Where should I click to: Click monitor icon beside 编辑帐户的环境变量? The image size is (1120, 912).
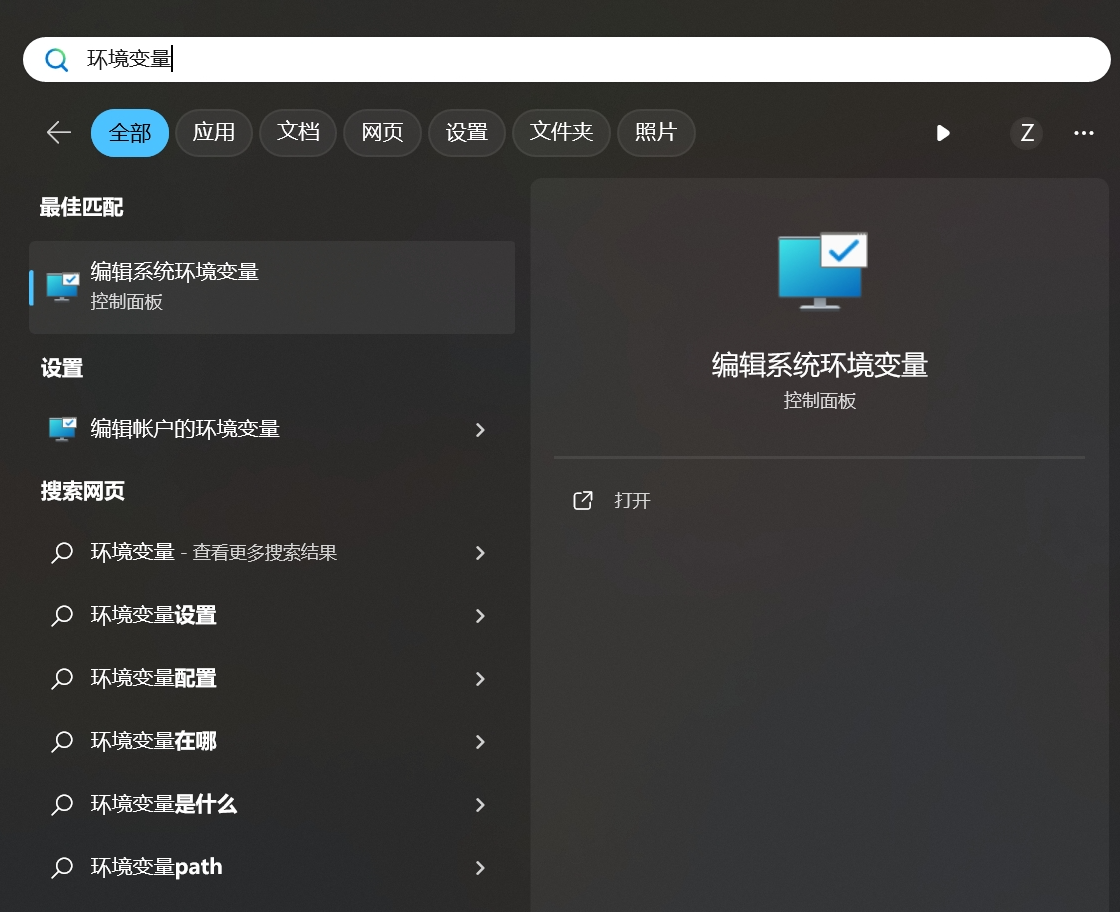pos(62,429)
